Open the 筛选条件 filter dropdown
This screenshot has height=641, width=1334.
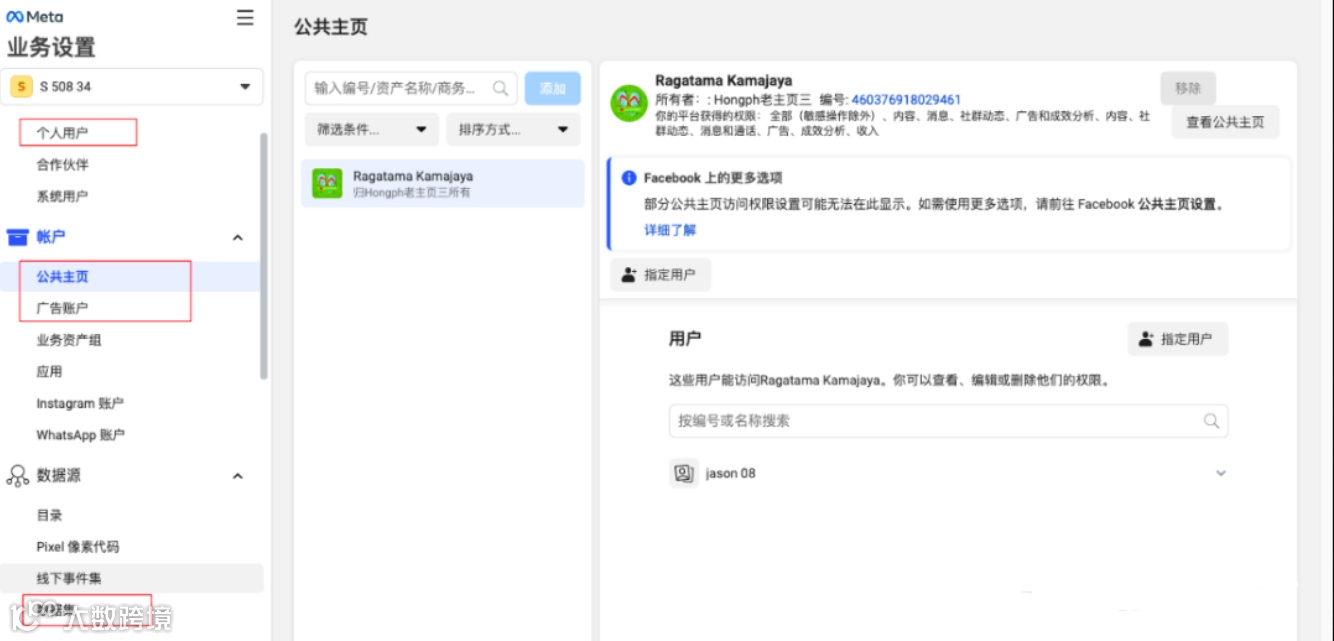(x=372, y=129)
